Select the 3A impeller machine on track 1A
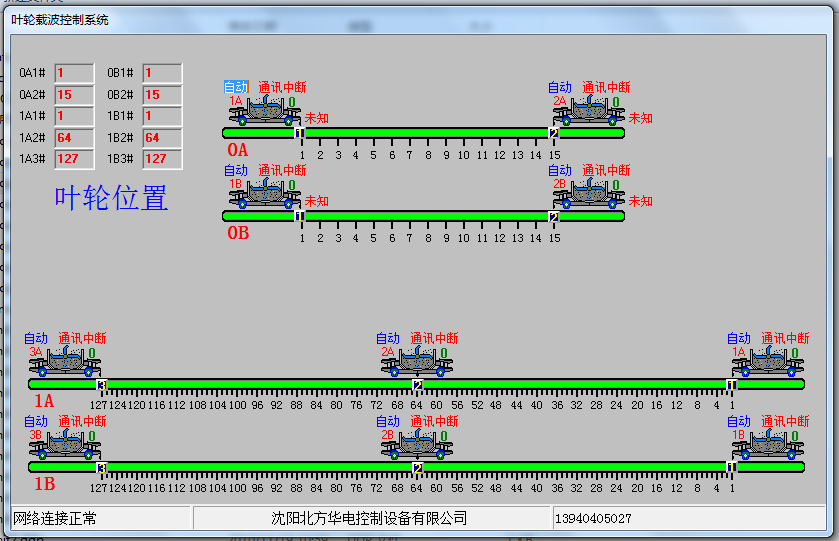The width and height of the screenshot is (839, 541). tap(64, 362)
